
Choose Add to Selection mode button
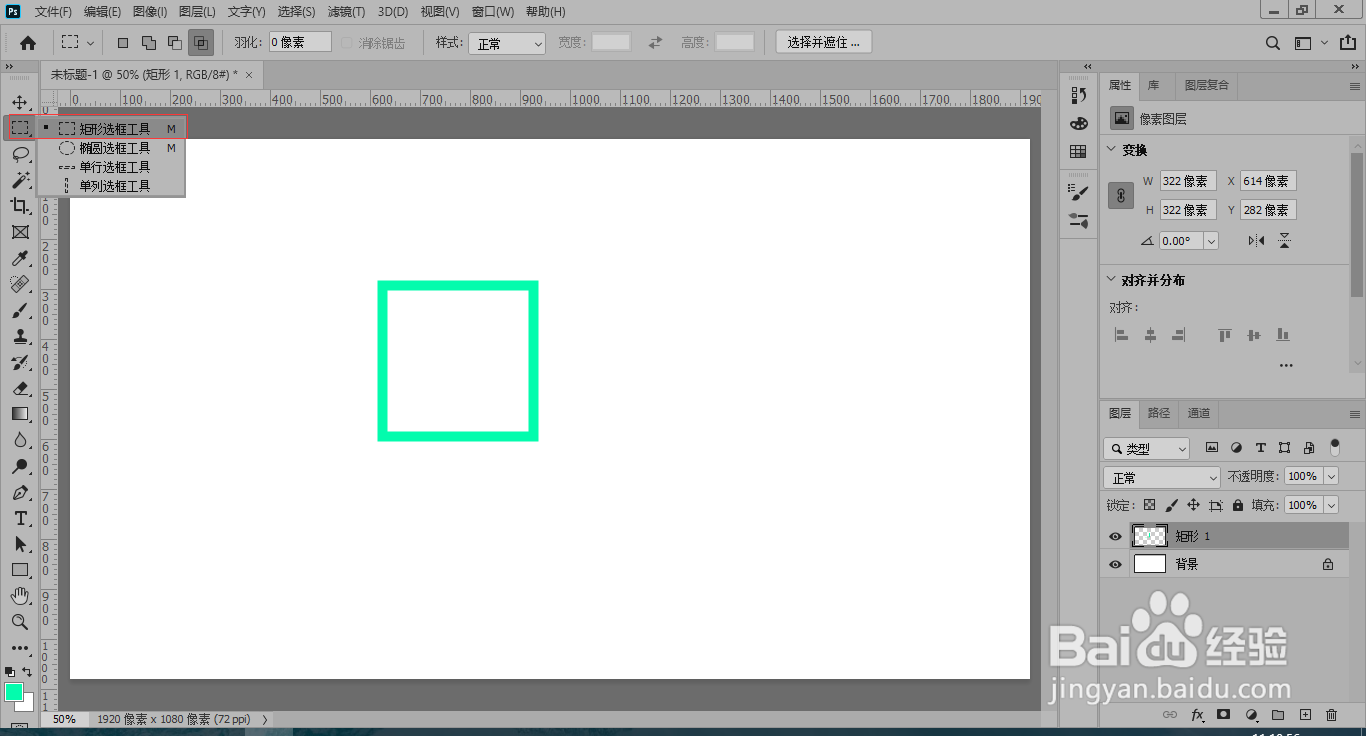point(149,43)
